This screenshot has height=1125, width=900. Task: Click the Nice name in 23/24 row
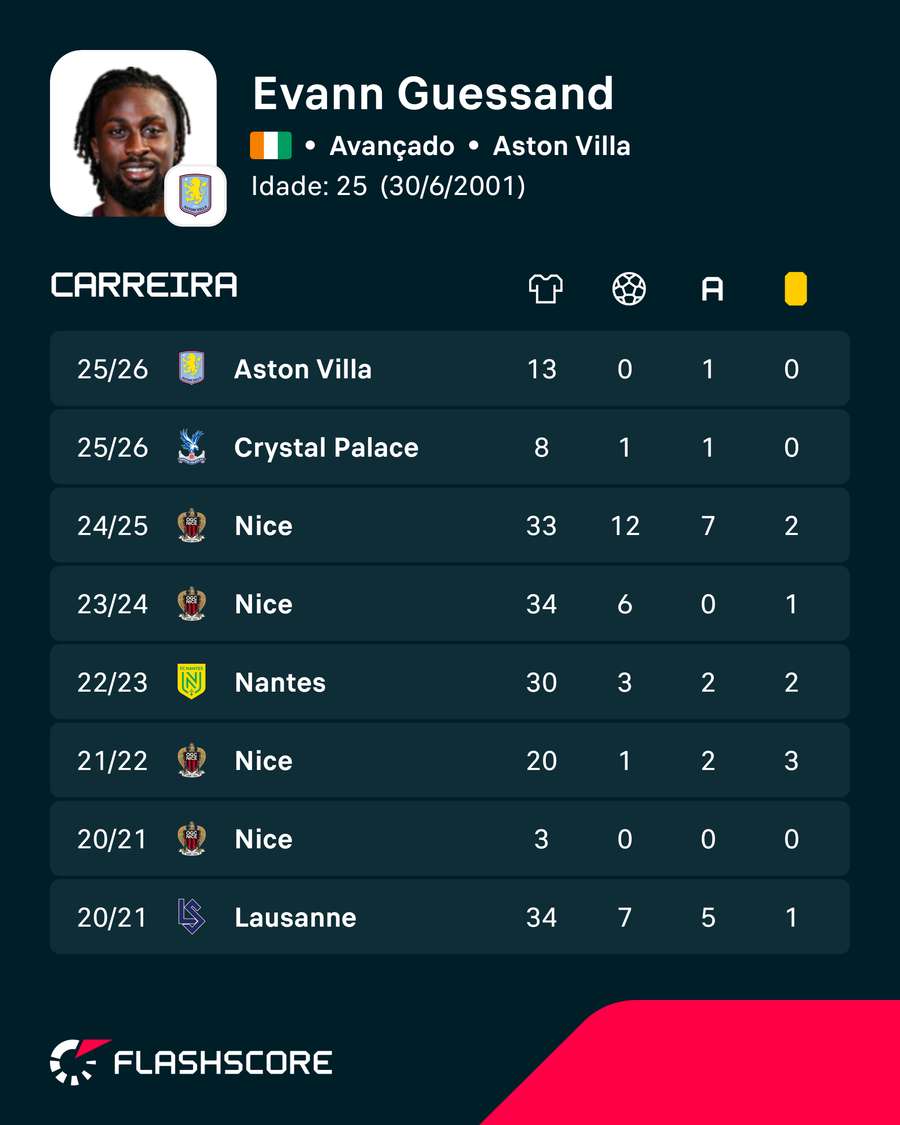pyautogui.click(x=263, y=604)
